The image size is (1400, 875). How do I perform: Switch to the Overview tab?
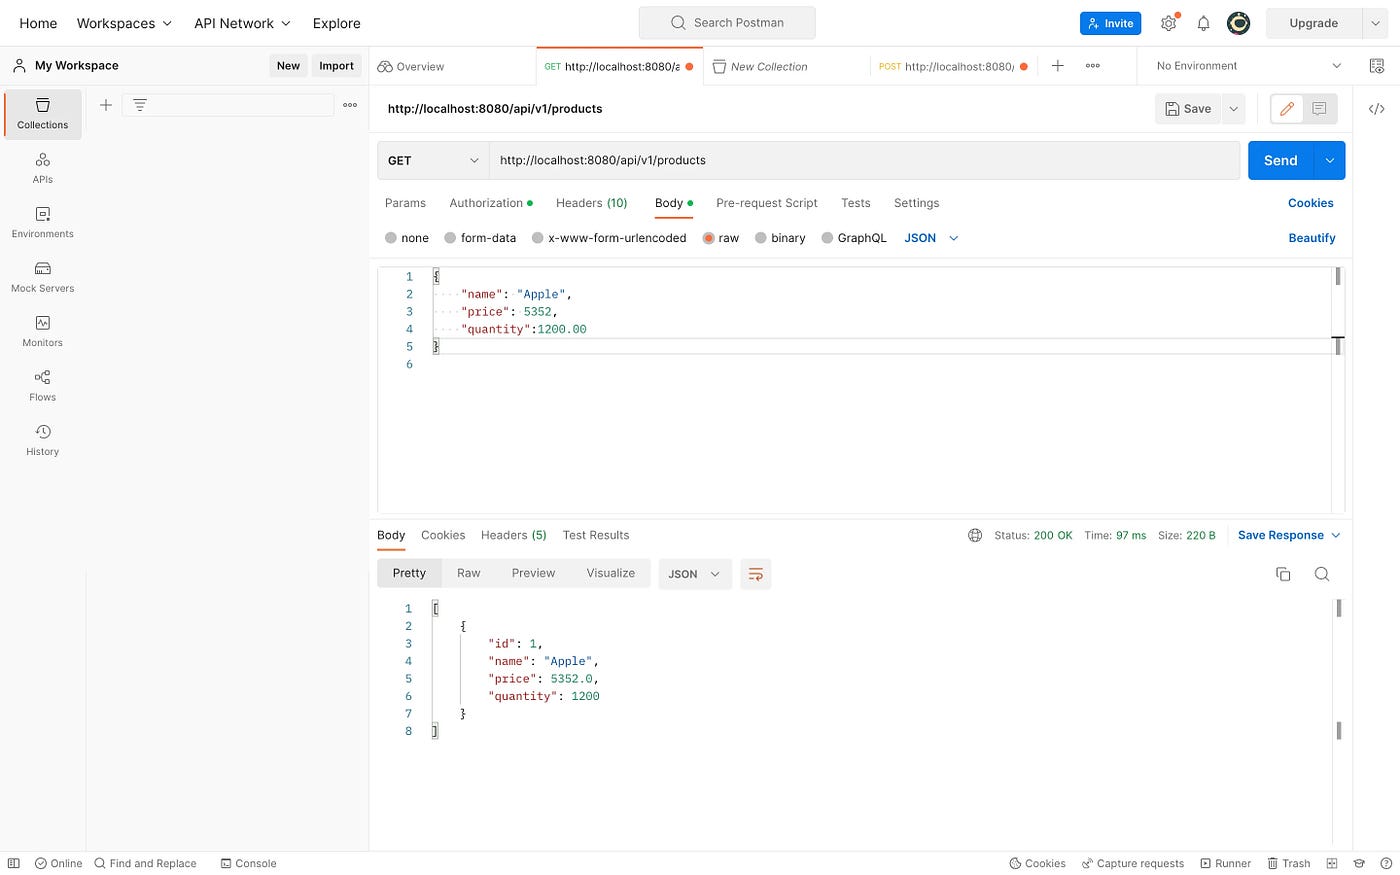pyautogui.click(x=452, y=66)
